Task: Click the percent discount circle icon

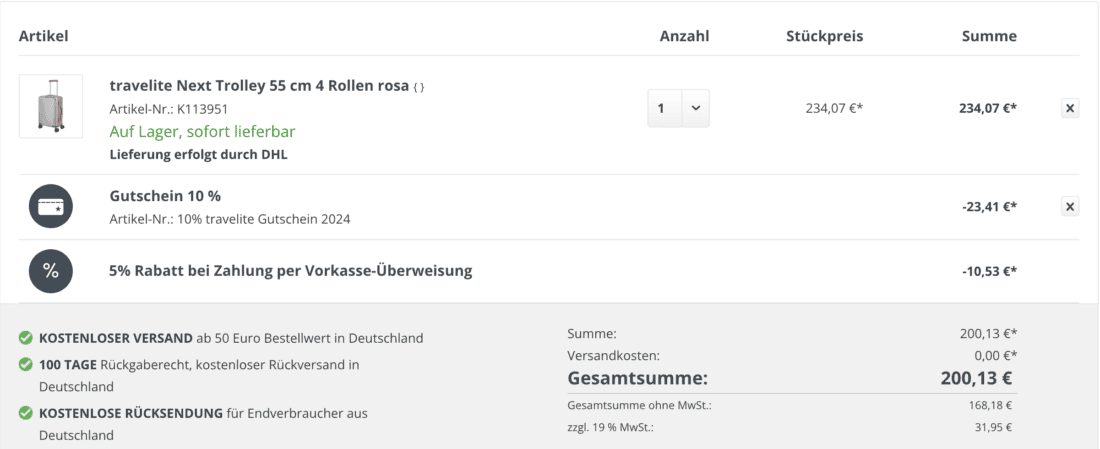Action: coord(51,271)
